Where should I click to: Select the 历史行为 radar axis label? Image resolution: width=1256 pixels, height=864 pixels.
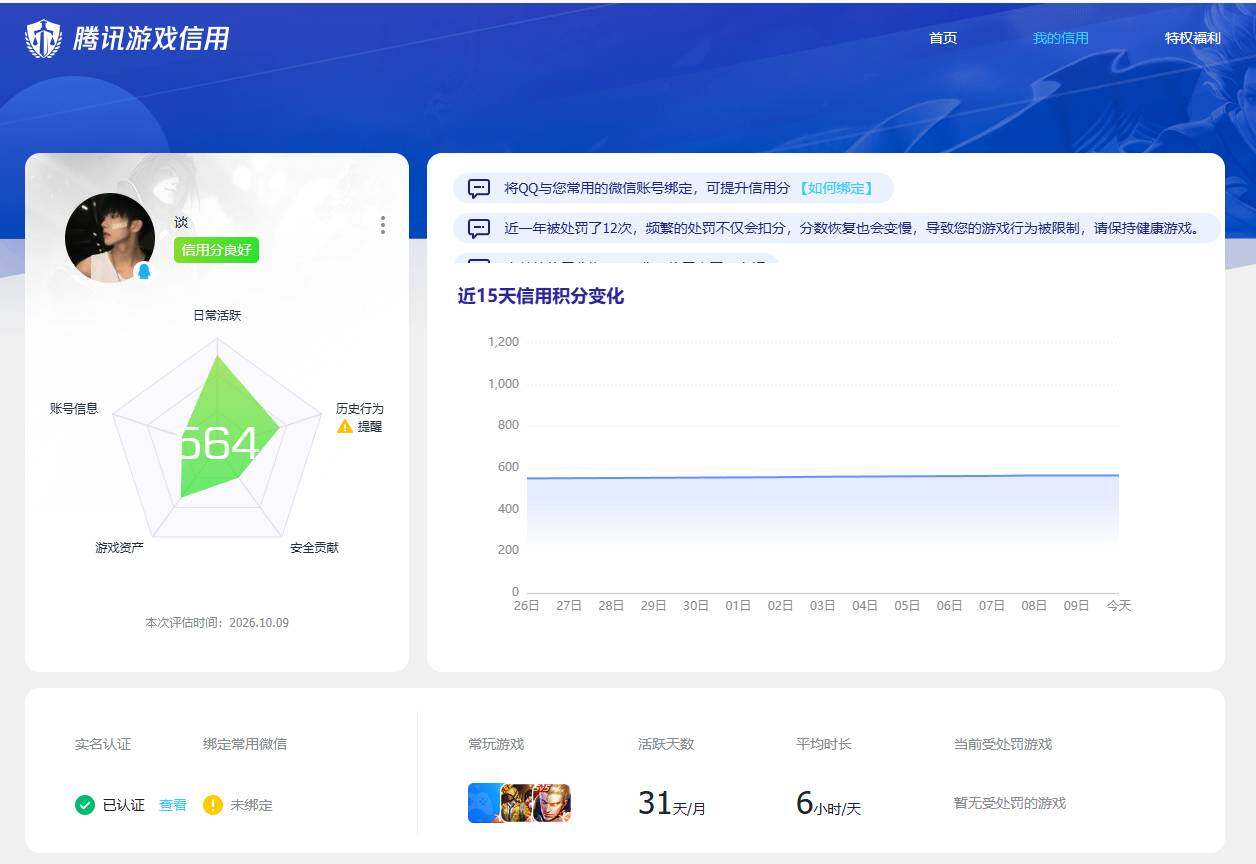[360, 408]
